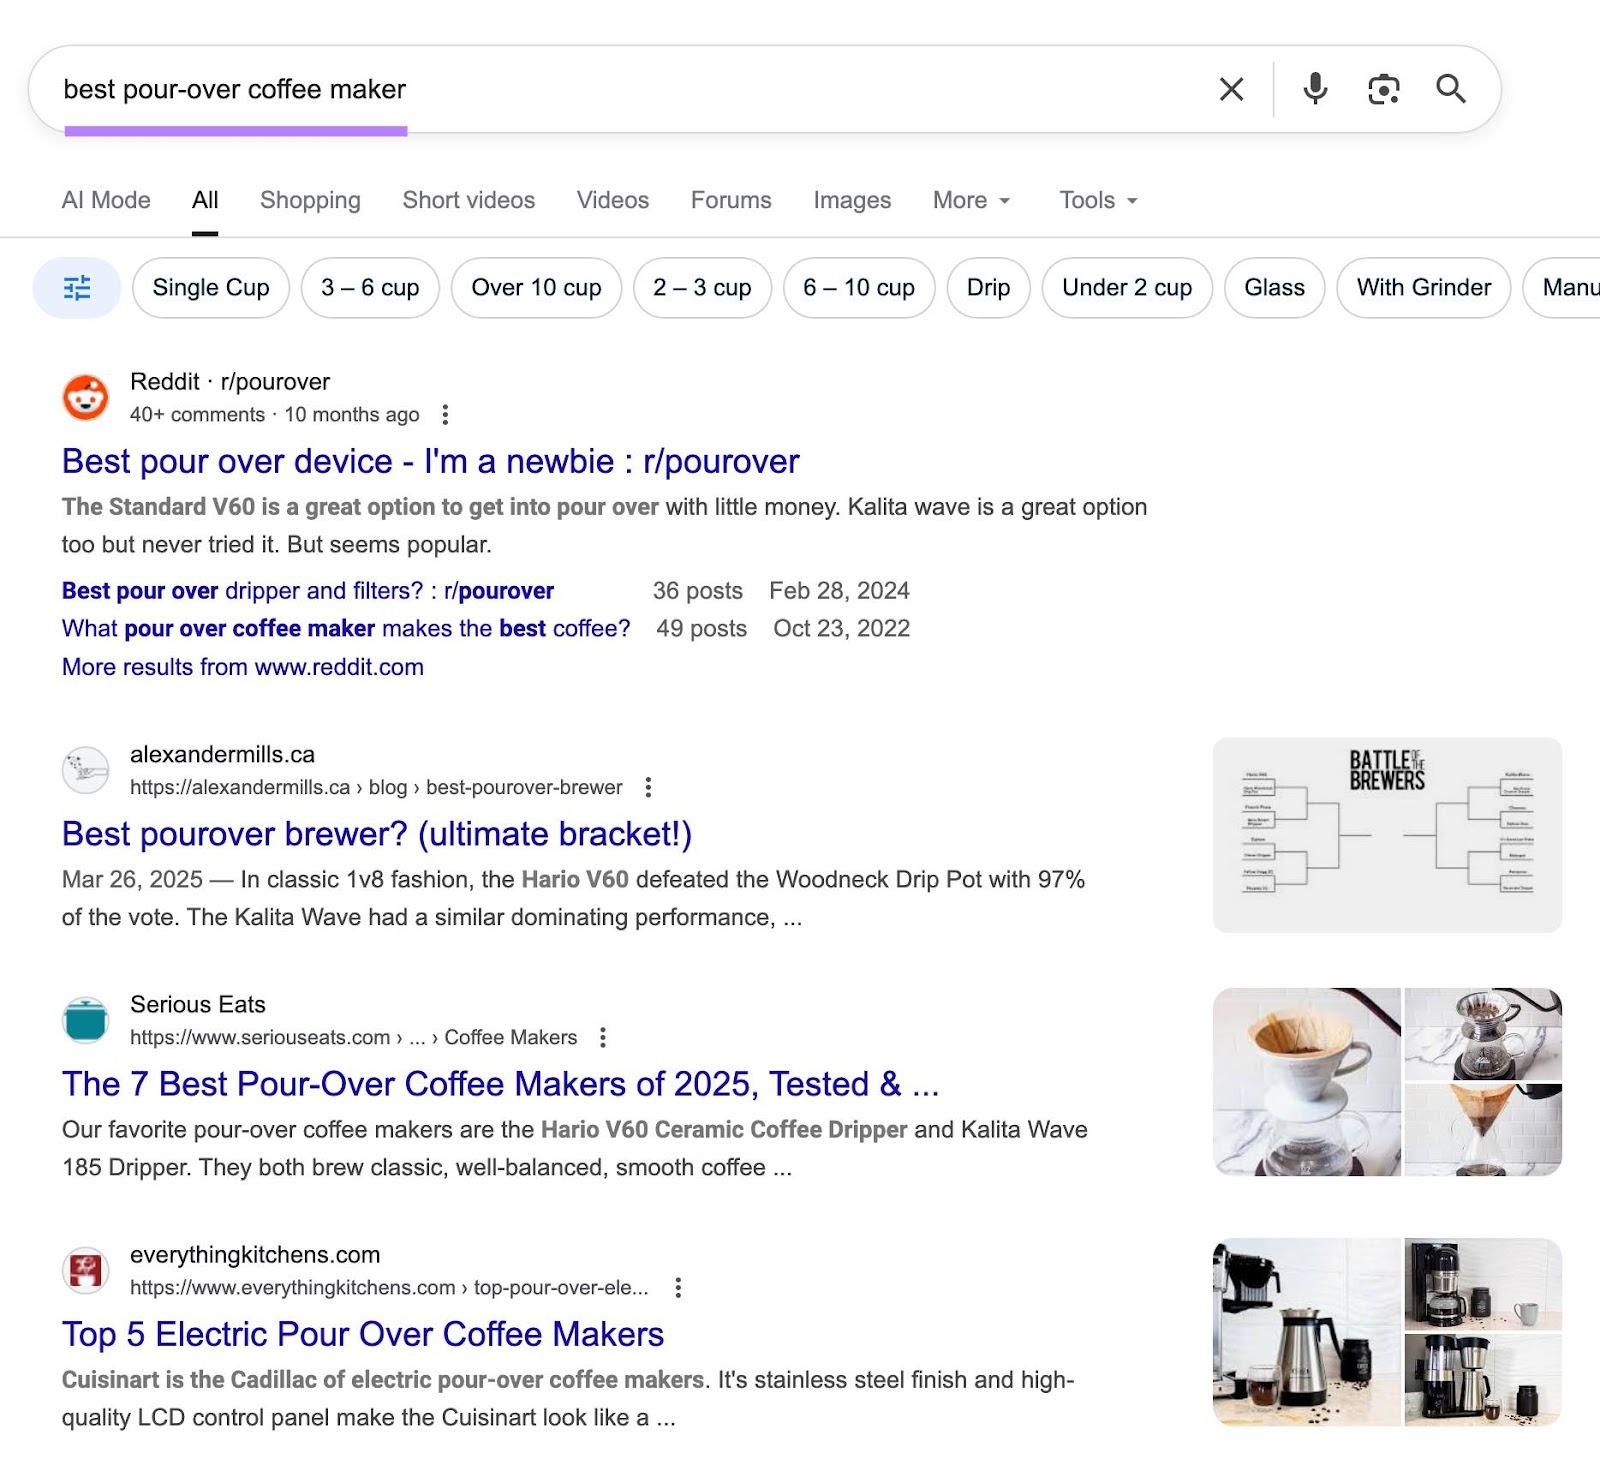The height and width of the screenshot is (1465, 1600).
Task: Run the search via the magnifier icon
Action: (1451, 89)
